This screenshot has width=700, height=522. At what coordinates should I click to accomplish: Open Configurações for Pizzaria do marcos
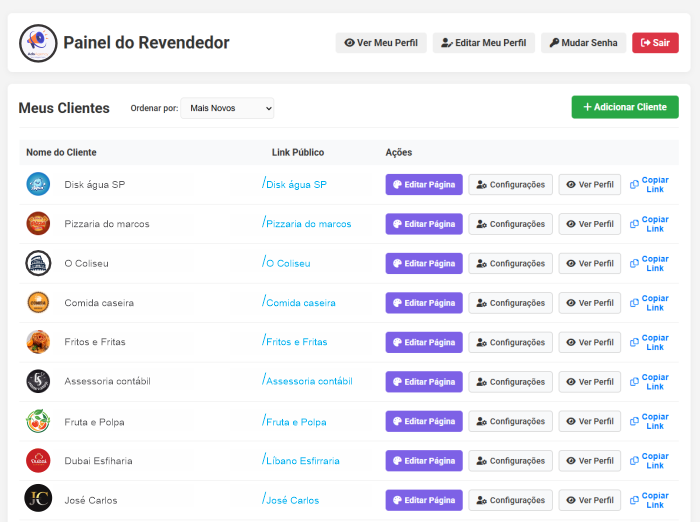[511, 224]
